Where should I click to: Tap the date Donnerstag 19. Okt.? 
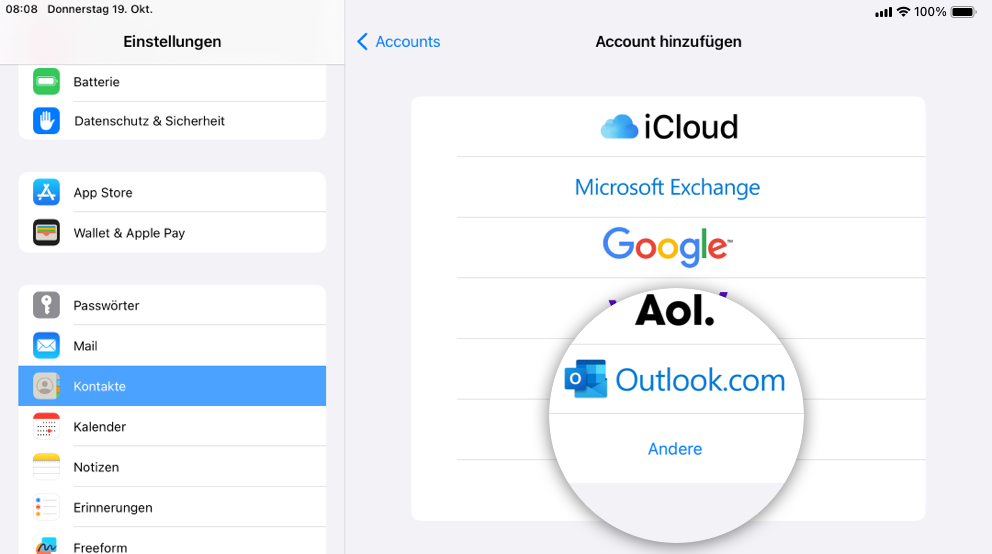point(100,9)
